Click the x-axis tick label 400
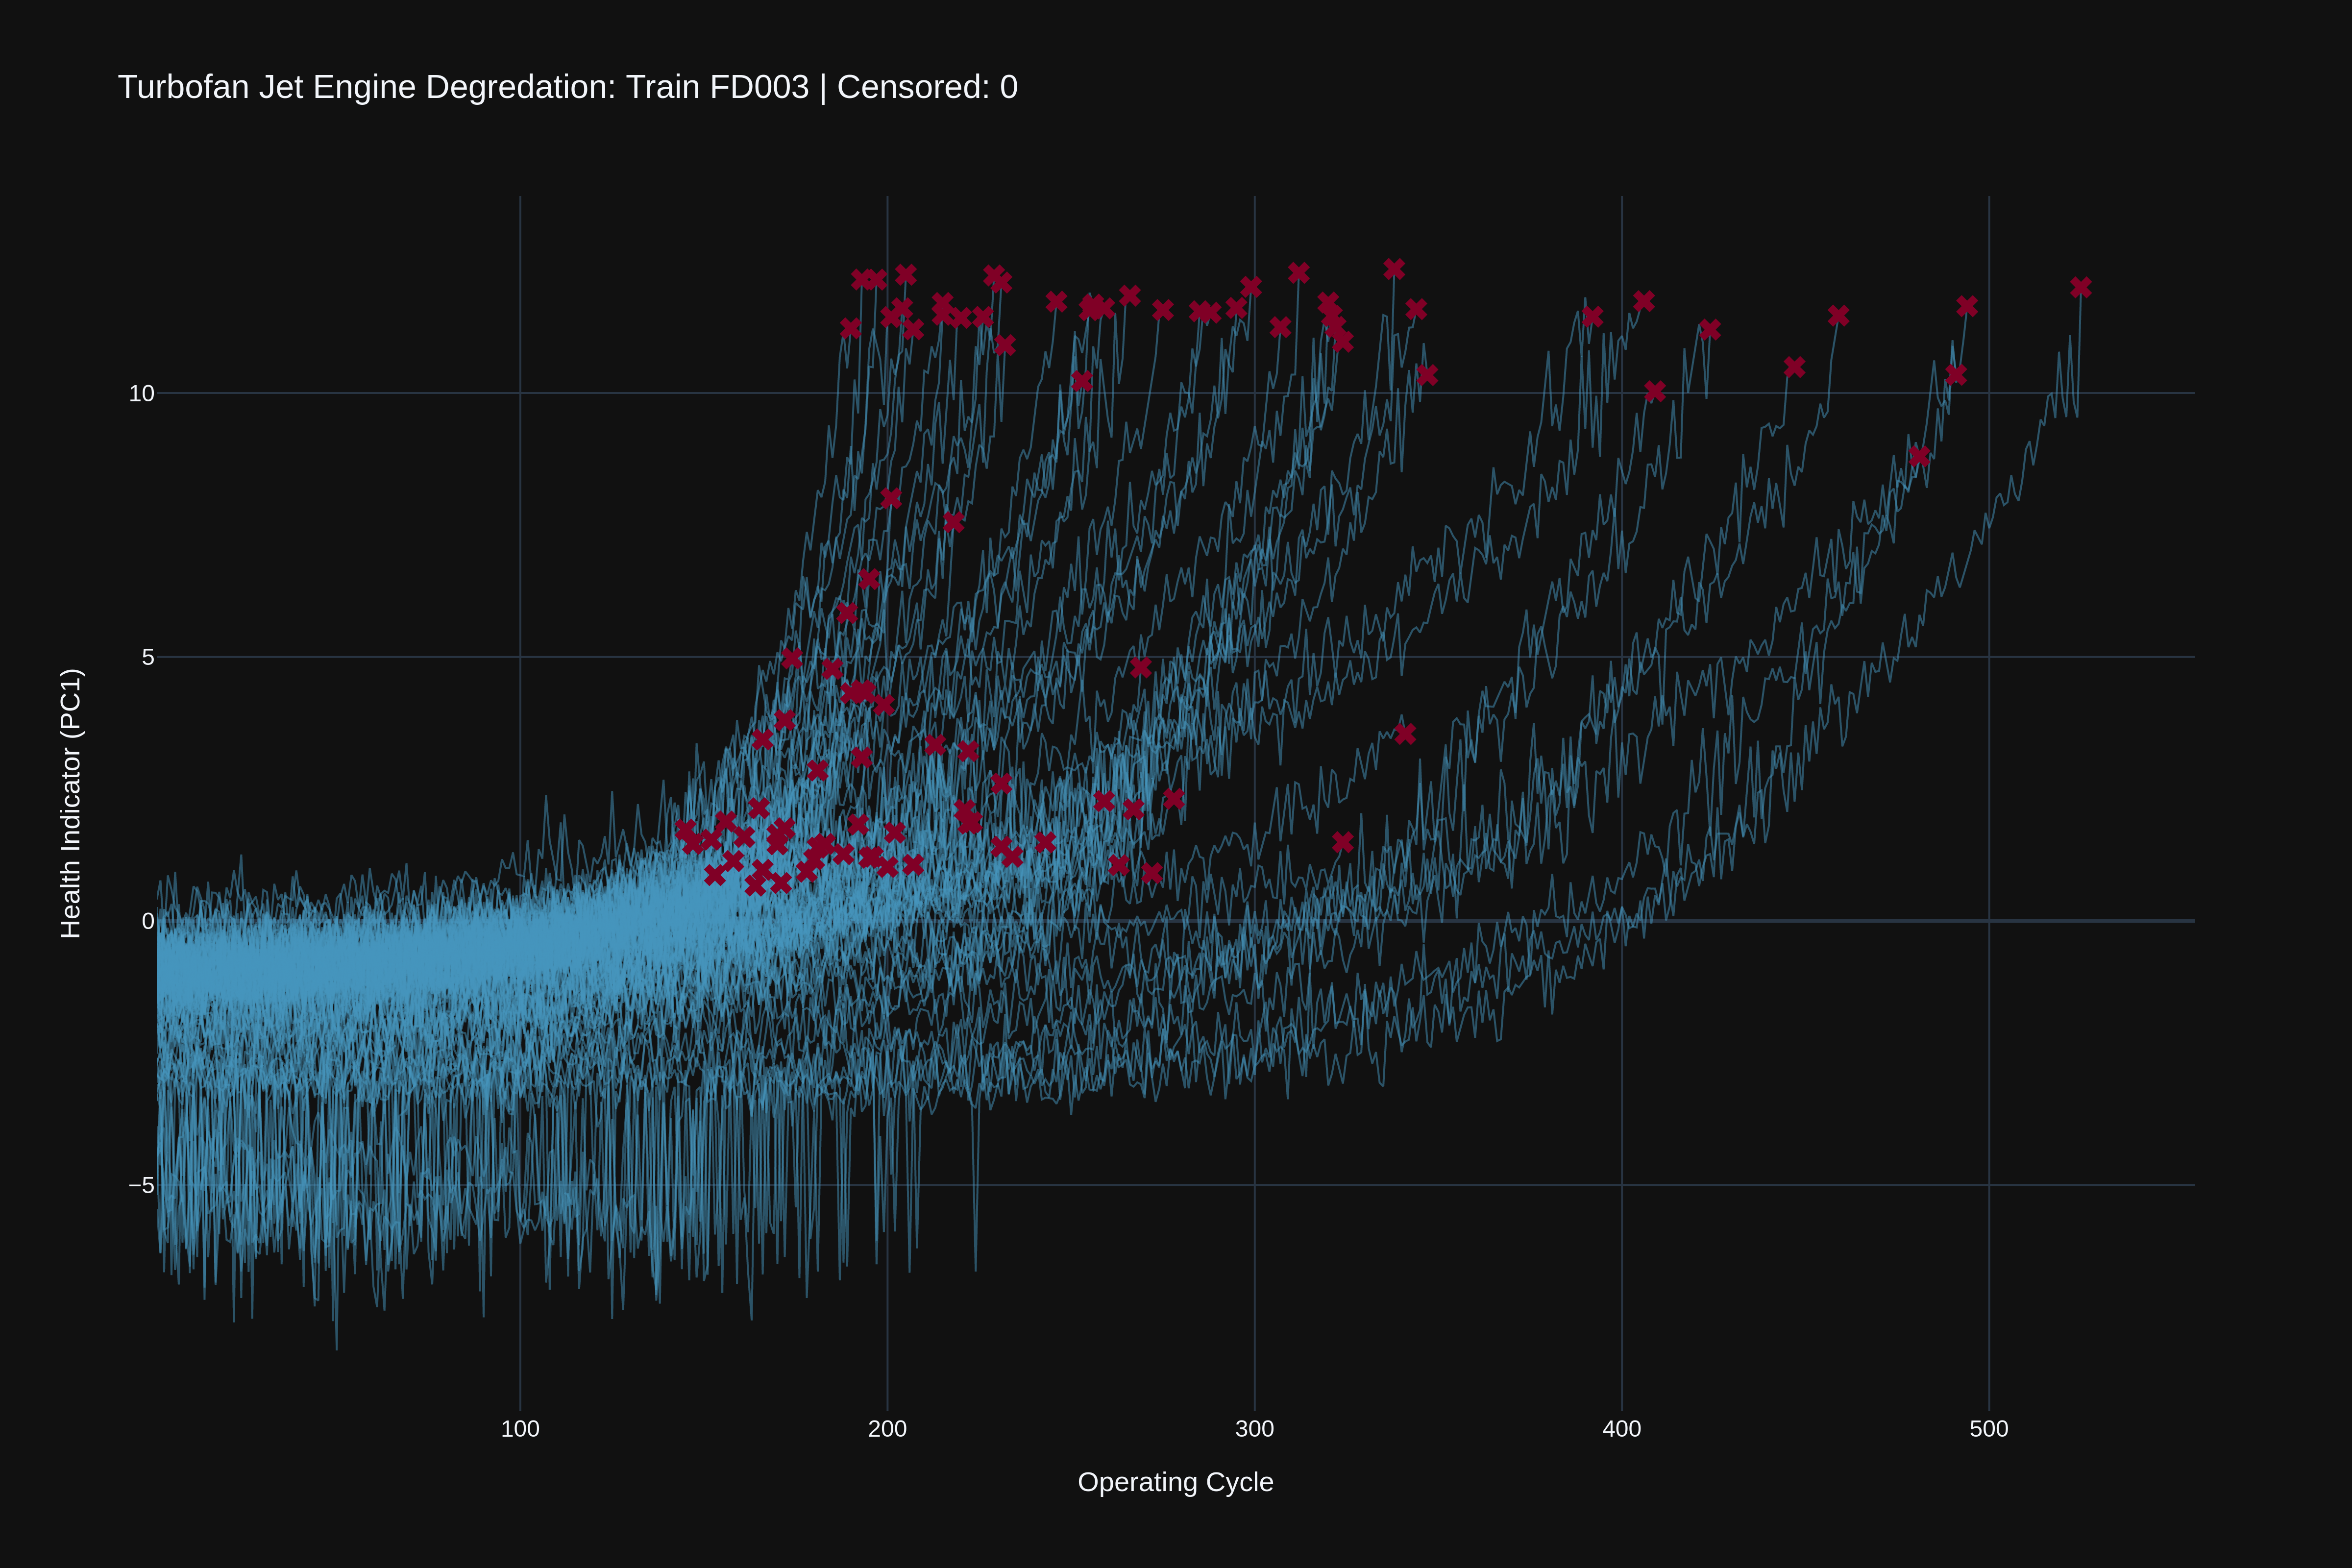 [x=1621, y=1429]
